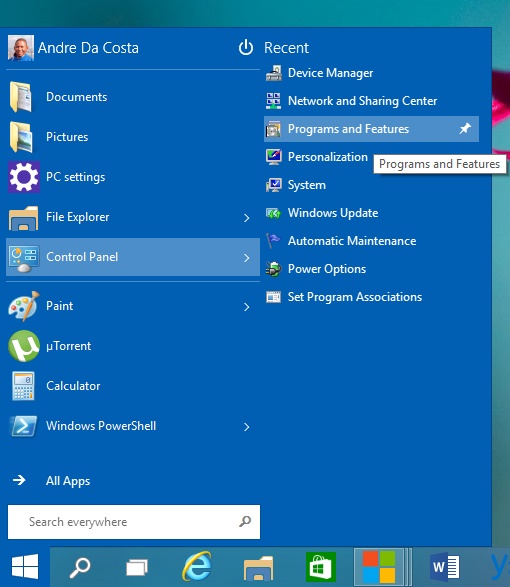Launch Internet Explorer from taskbar
Viewport: 510px width, 587px height.
coord(197,566)
